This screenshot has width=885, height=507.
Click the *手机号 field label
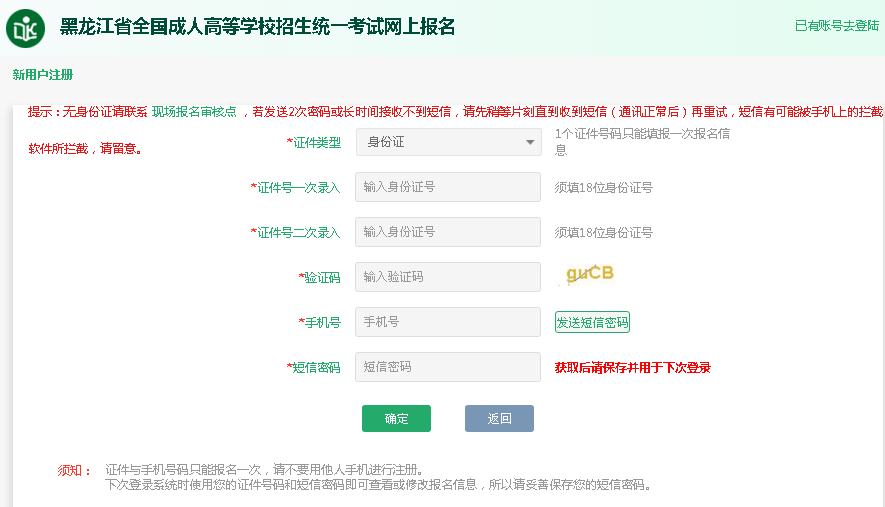coord(320,323)
